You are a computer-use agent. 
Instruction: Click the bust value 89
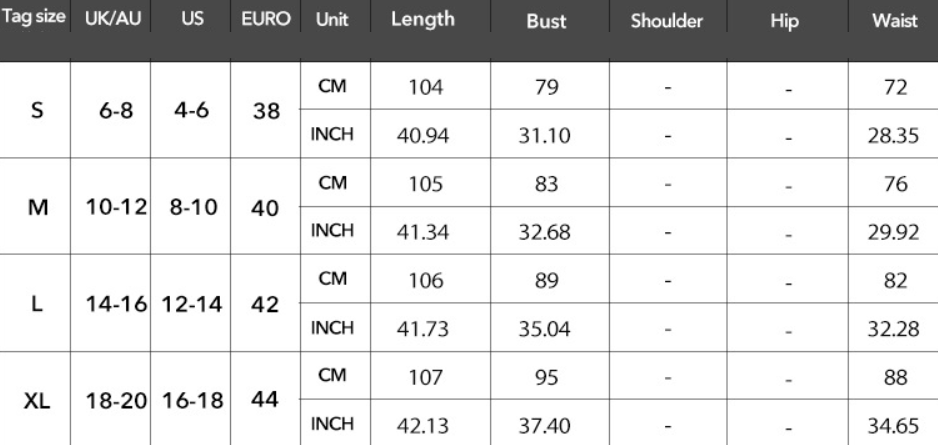point(546,281)
